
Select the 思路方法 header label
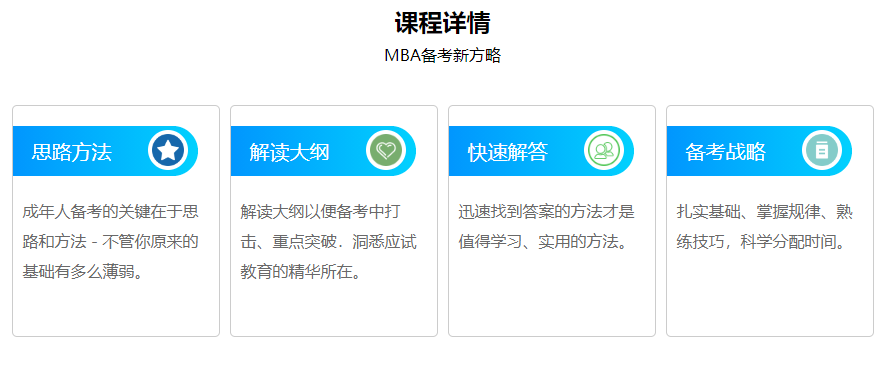pyautogui.click(x=72, y=152)
